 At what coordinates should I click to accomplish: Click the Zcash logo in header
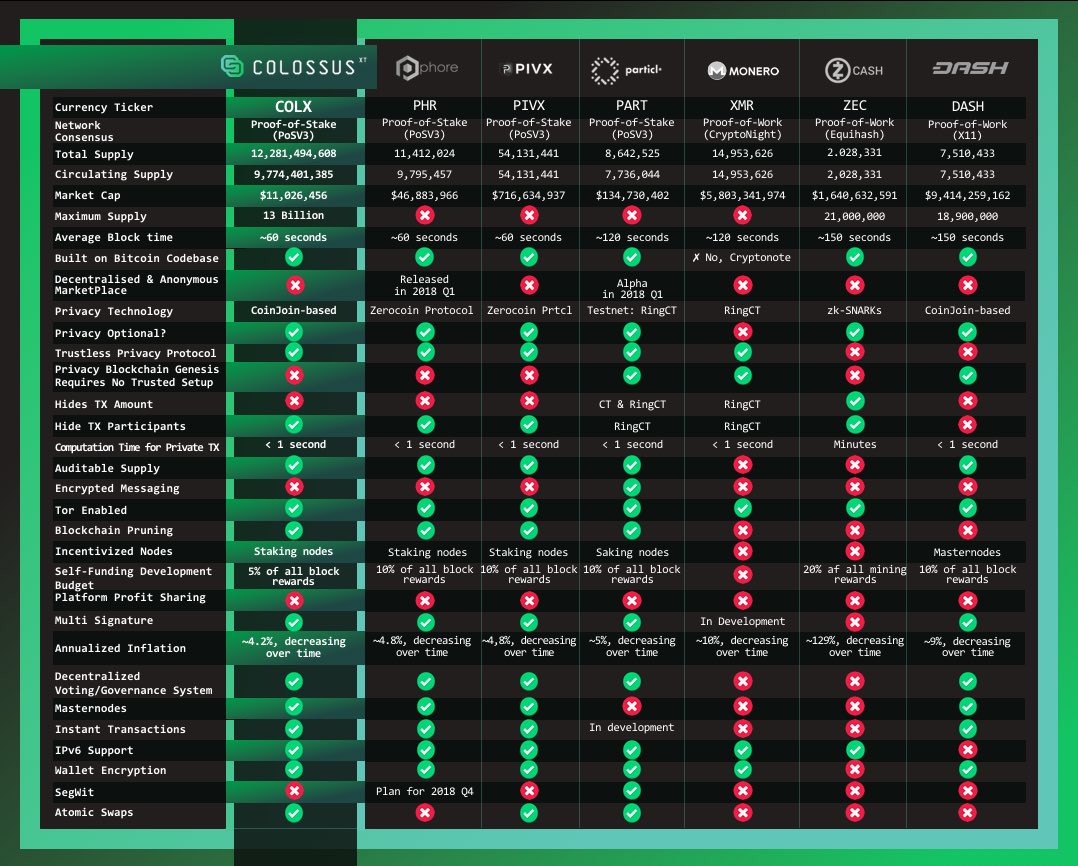(854, 70)
